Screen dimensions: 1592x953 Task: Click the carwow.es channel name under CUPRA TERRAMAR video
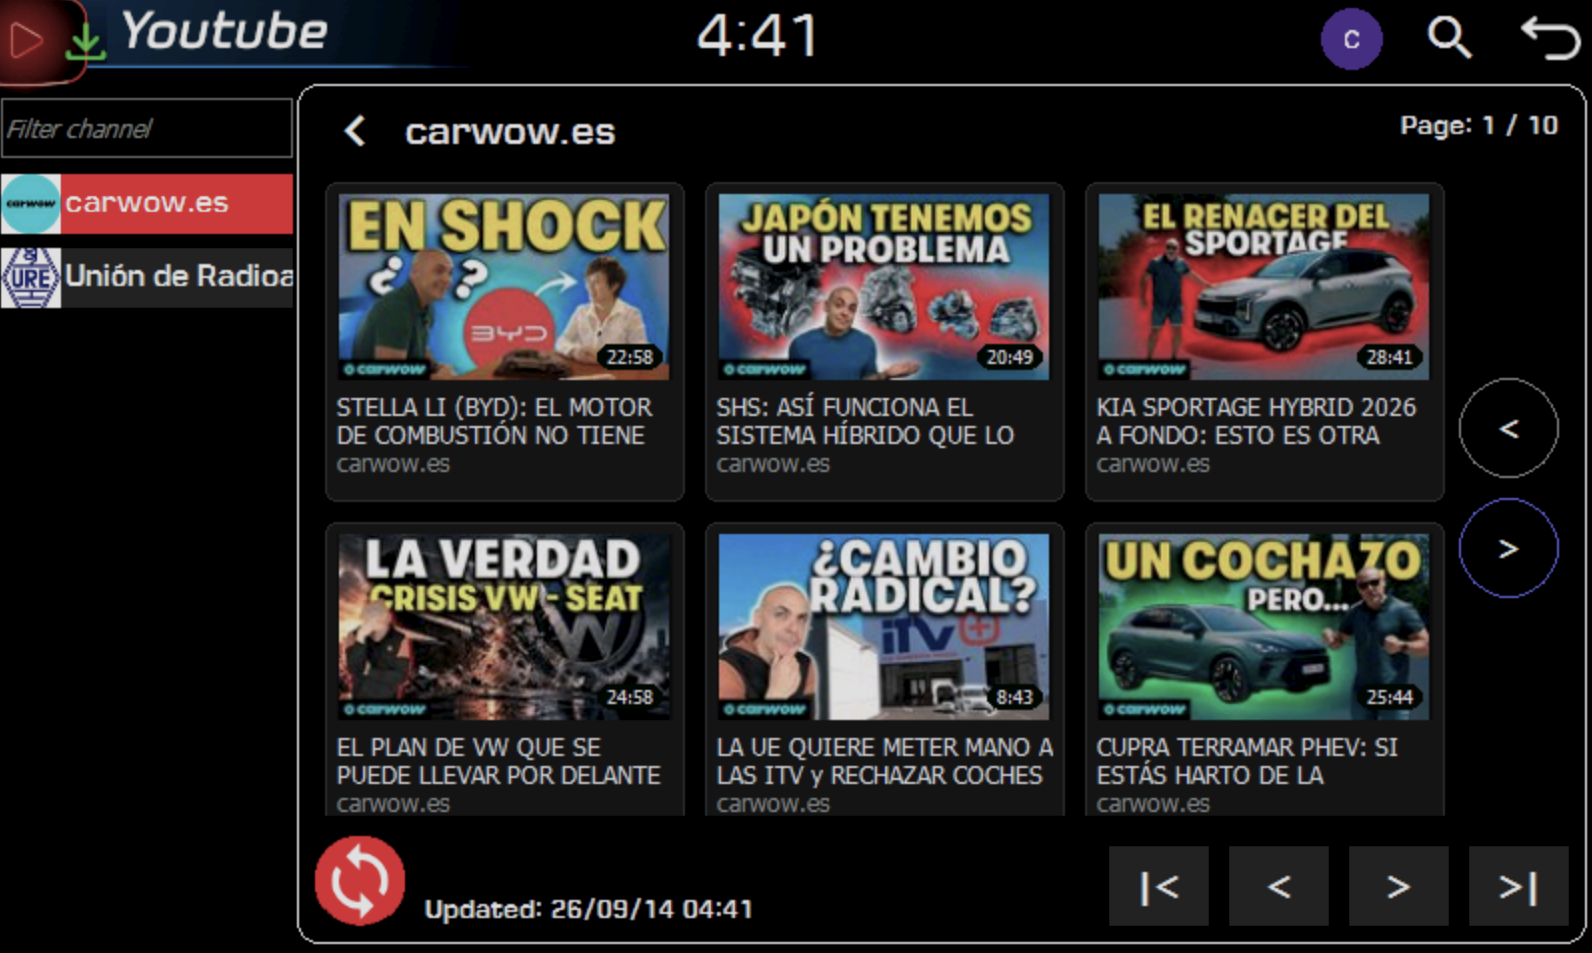1153,804
